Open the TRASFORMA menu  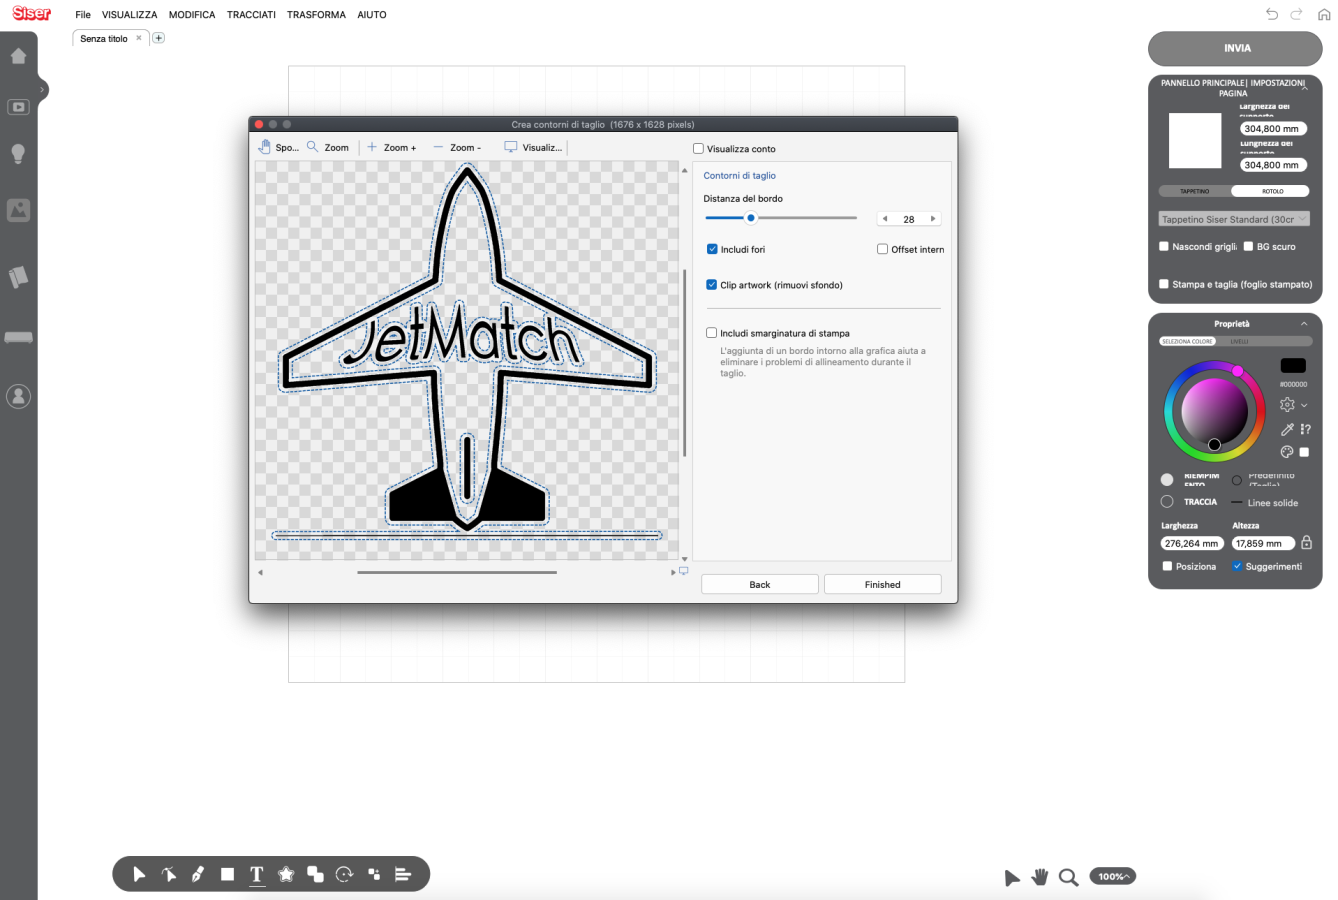(316, 15)
